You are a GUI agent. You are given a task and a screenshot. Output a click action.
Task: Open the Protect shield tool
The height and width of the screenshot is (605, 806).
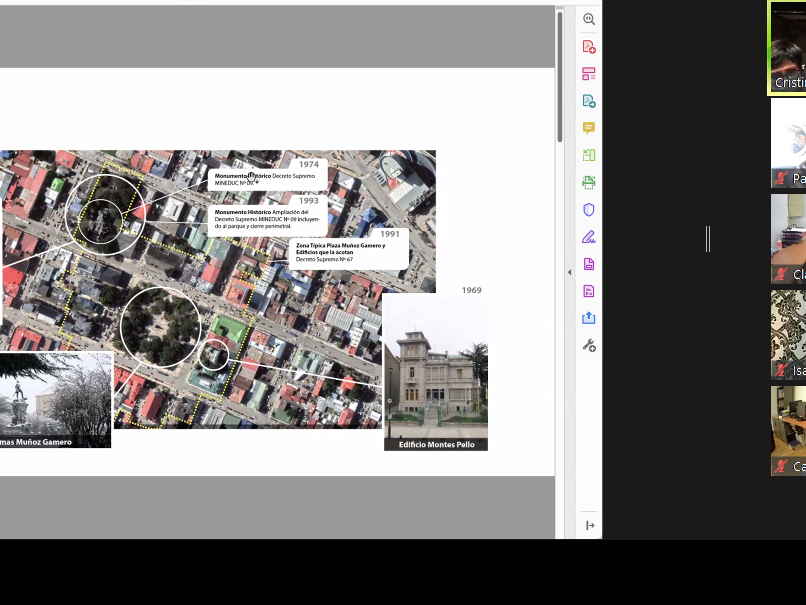click(589, 209)
